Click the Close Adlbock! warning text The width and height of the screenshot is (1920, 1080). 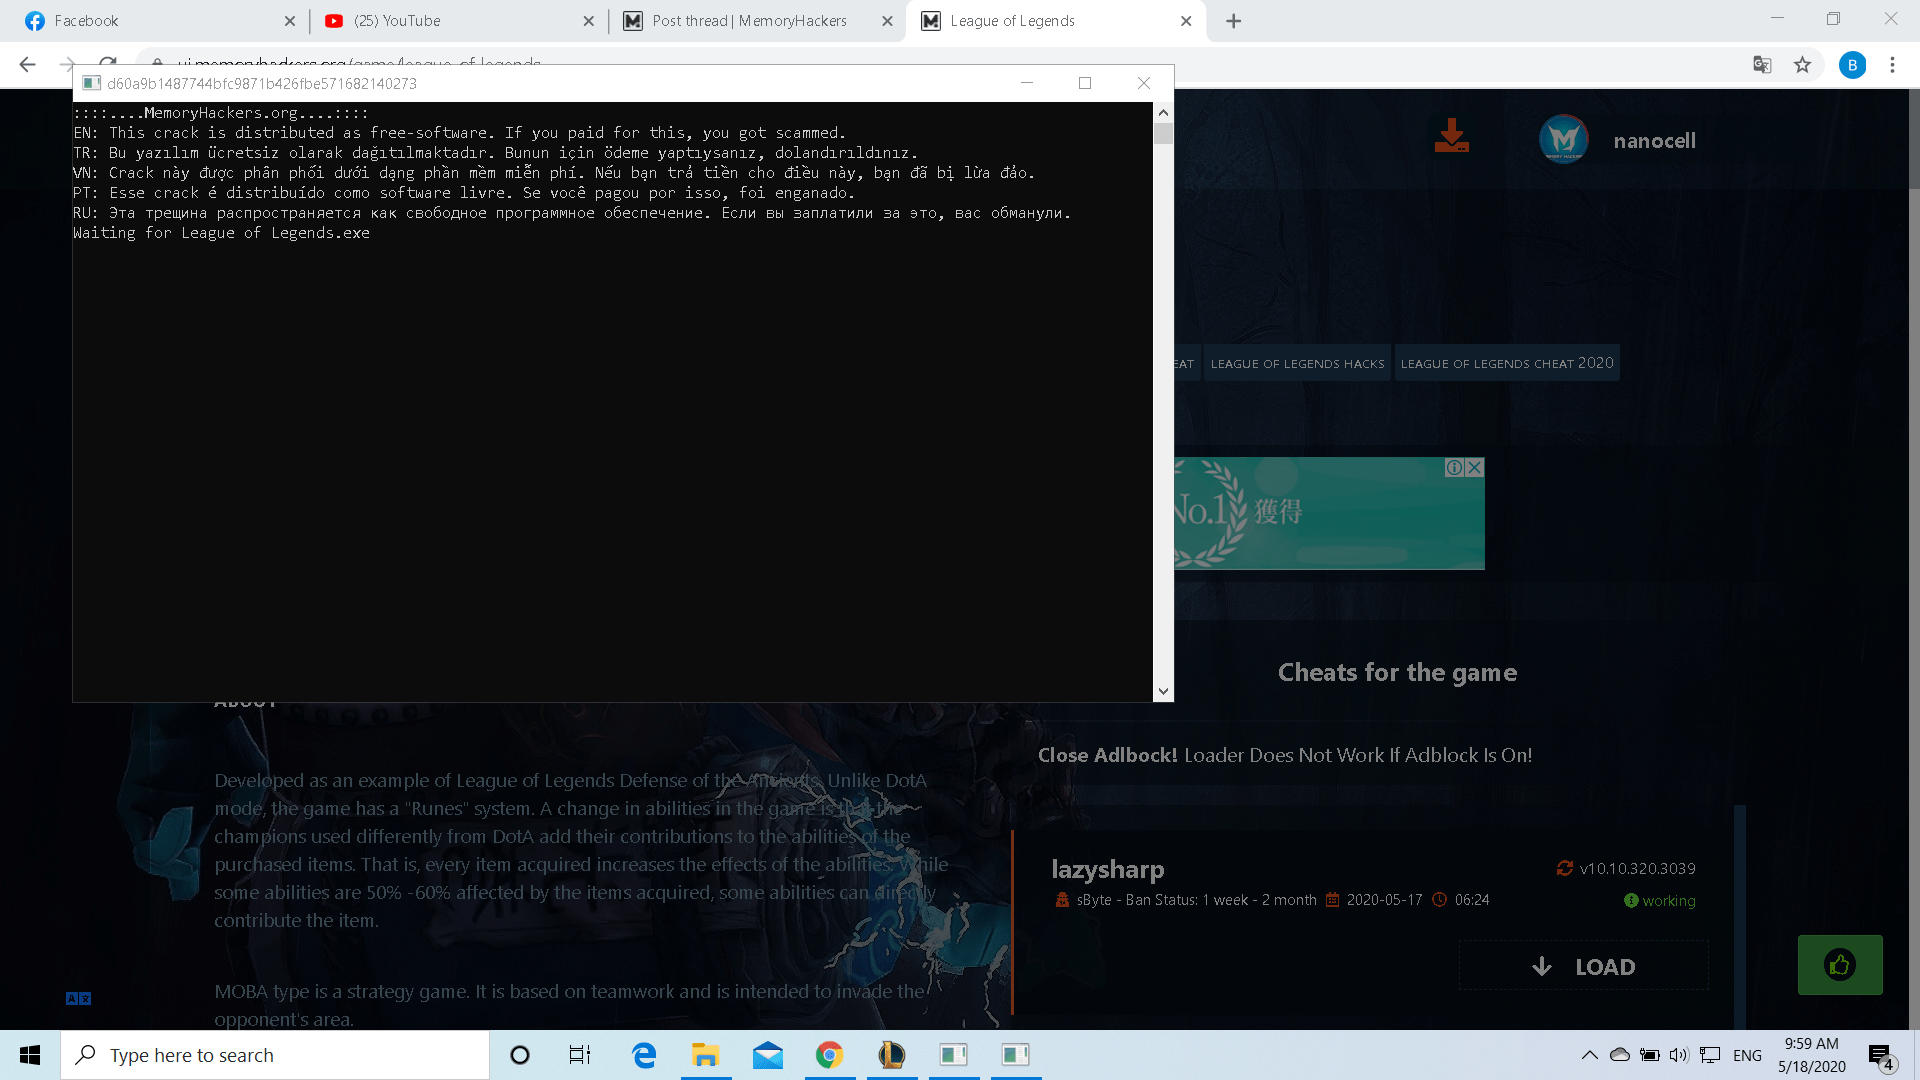[x=1285, y=755]
